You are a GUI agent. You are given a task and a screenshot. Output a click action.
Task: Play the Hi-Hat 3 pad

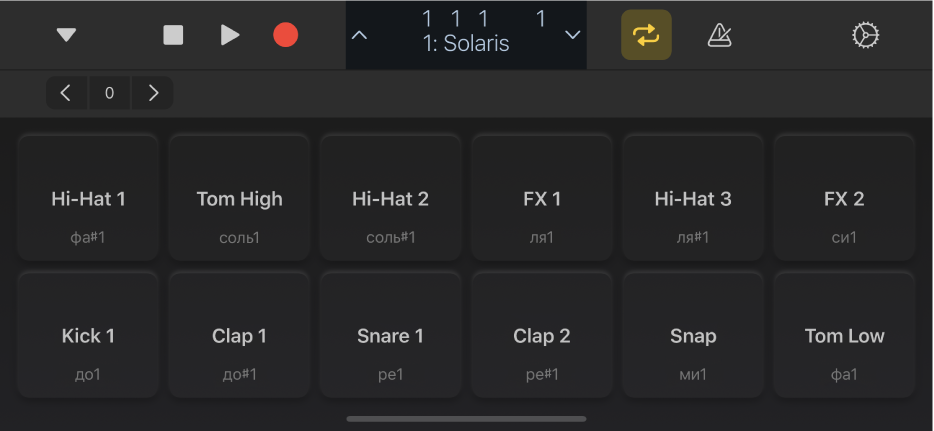[693, 198]
